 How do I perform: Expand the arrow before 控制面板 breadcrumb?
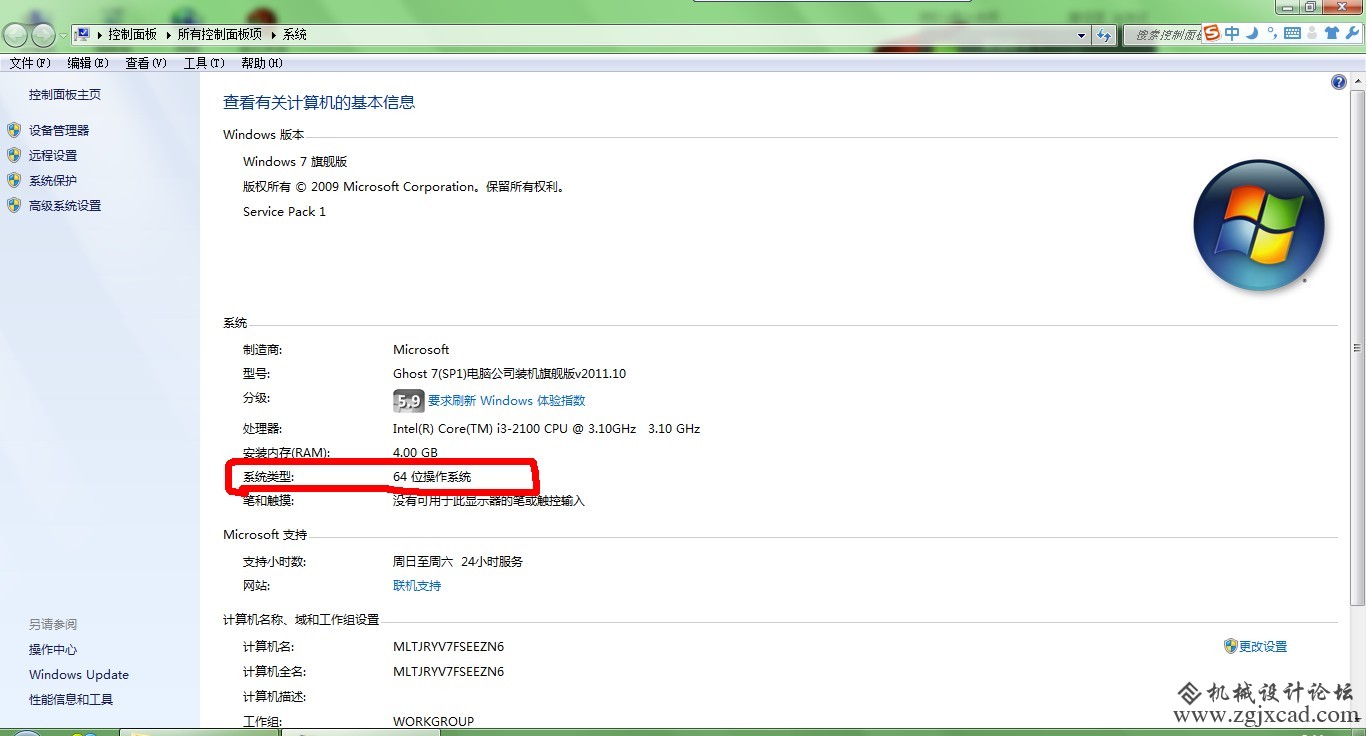(x=100, y=34)
